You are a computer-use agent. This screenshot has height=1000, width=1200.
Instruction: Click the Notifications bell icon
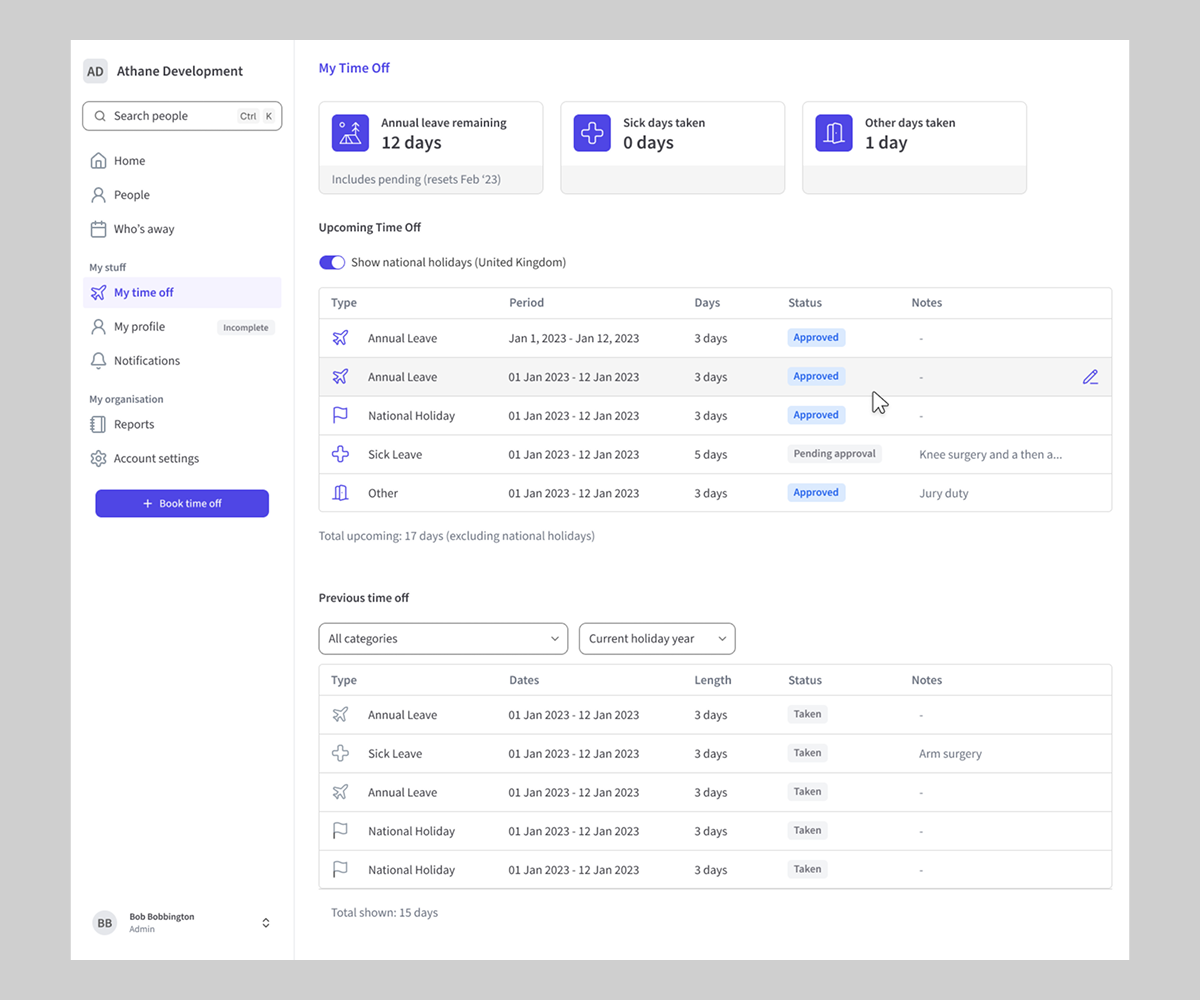(x=98, y=361)
